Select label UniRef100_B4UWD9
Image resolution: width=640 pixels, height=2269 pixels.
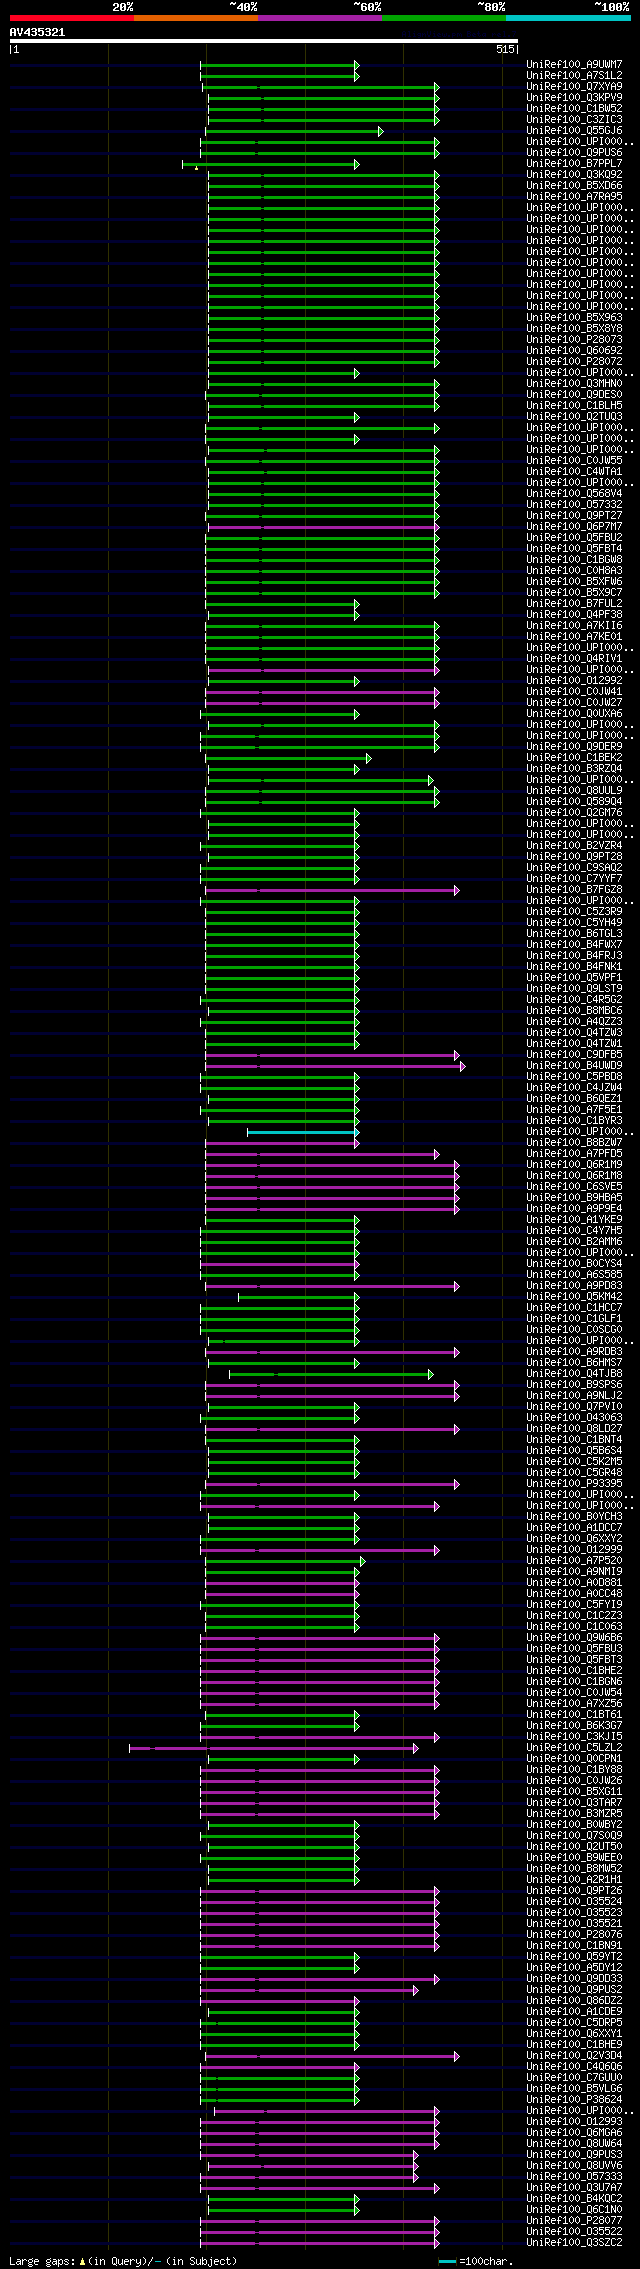click(x=574, y=1066)
